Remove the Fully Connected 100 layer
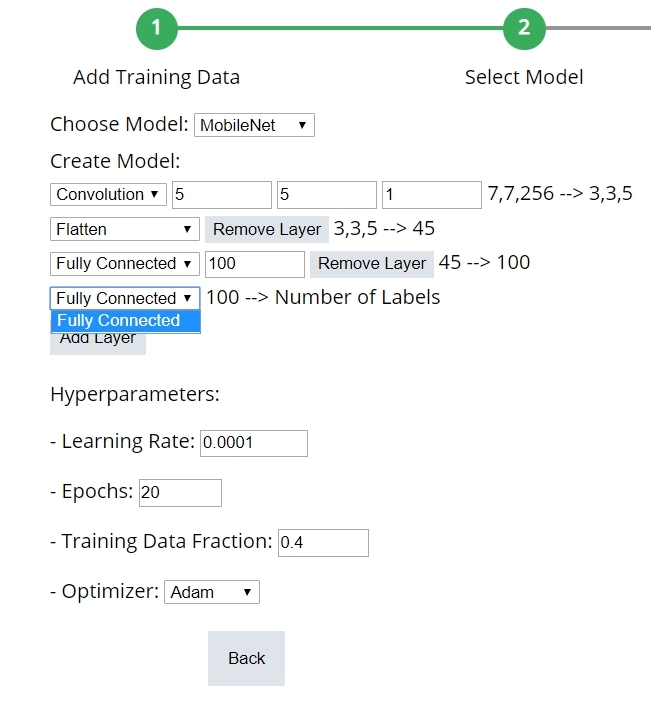The height and width of the screenshot is (722, 651). point(372,264)
